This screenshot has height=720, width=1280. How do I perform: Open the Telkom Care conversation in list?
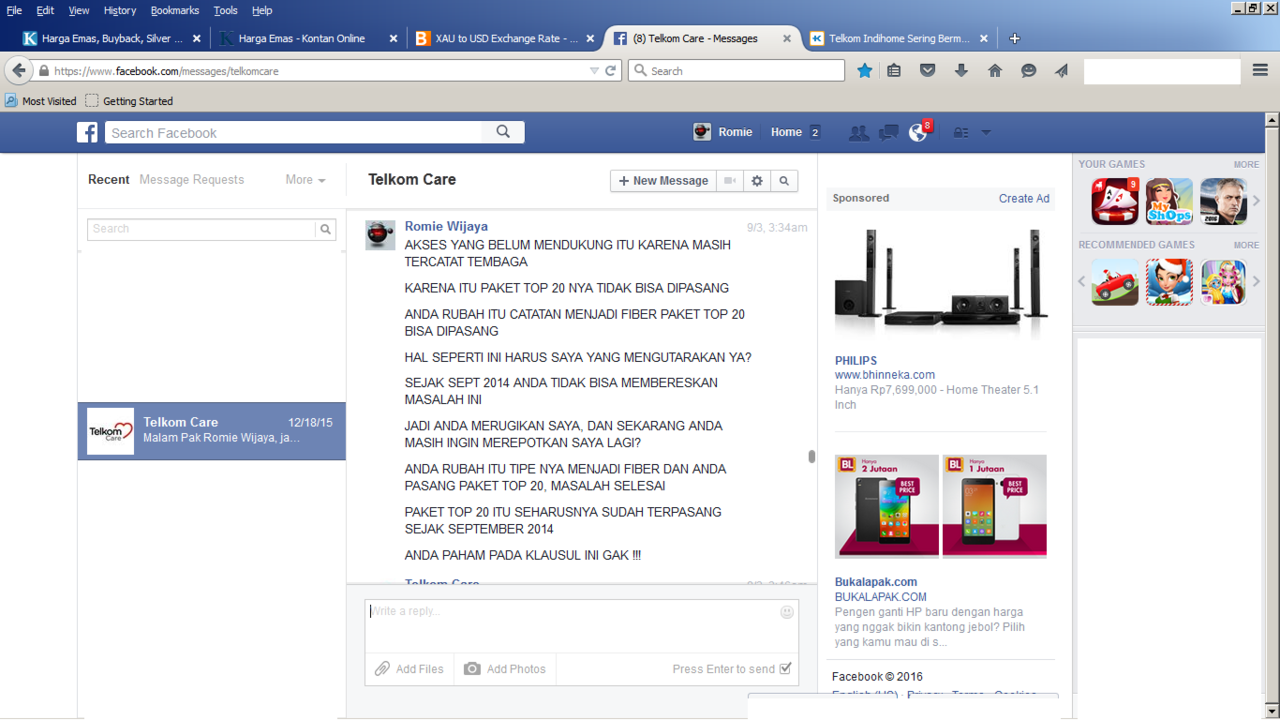click(x=212, y=431)
